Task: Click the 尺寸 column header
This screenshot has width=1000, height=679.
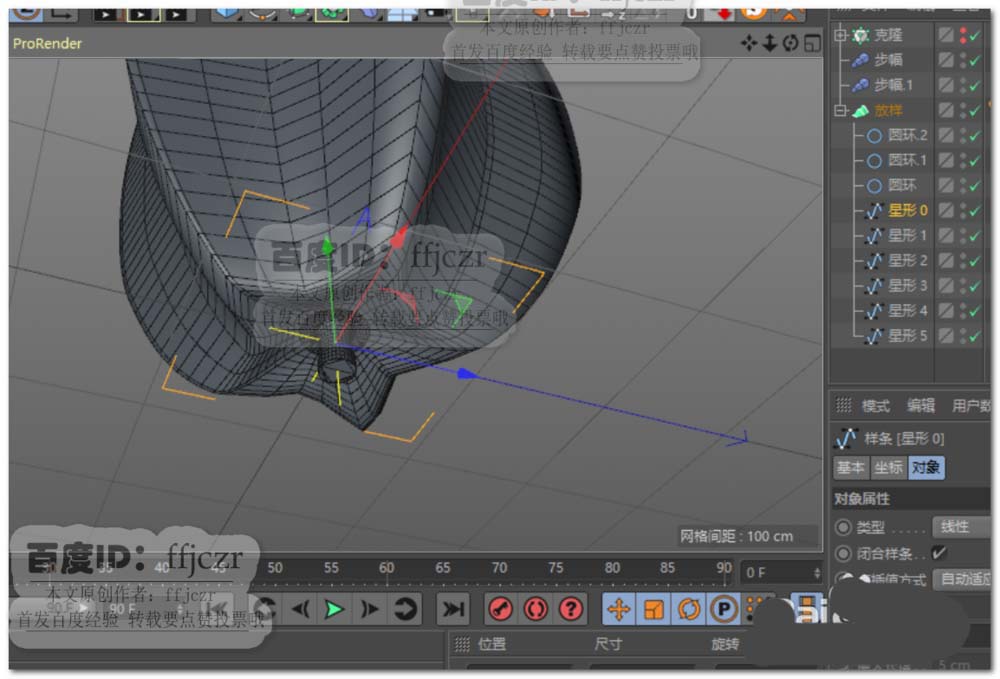Action: coord(608,644)
